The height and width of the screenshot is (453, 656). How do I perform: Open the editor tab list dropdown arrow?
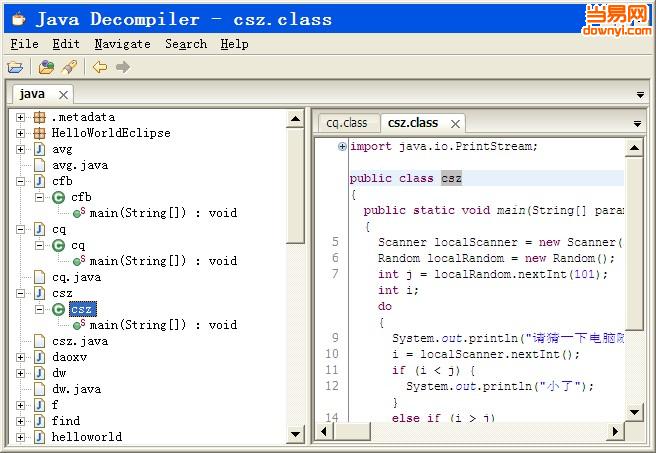(637, 124)
